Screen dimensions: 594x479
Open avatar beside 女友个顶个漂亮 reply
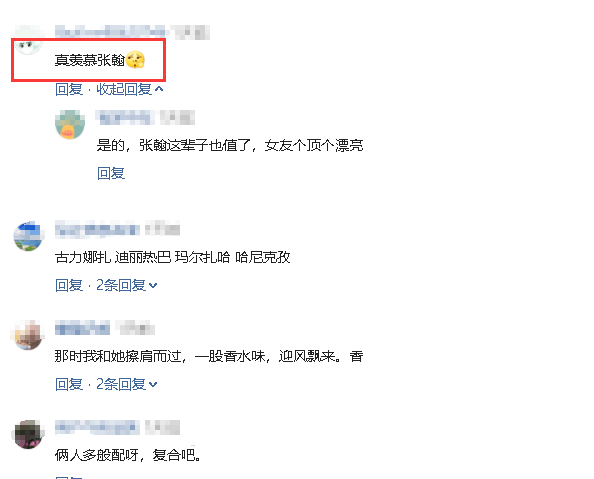(x=70, y=125)
